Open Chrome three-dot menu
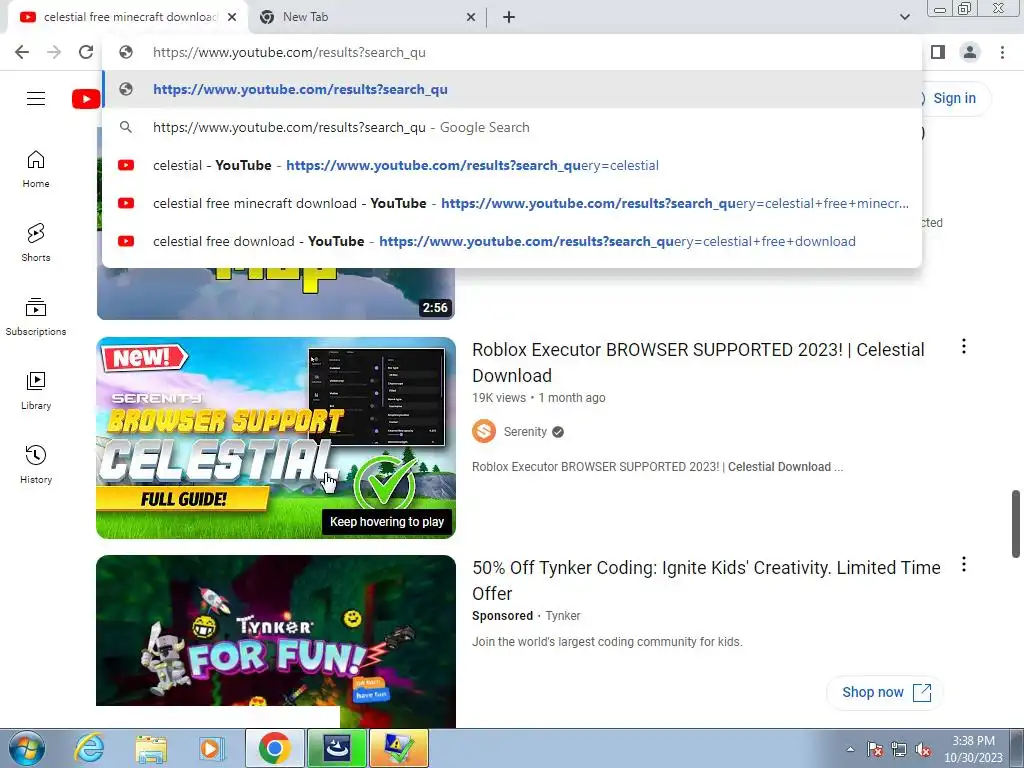The image size is (1024, 768). click(x=1002, y=52)
